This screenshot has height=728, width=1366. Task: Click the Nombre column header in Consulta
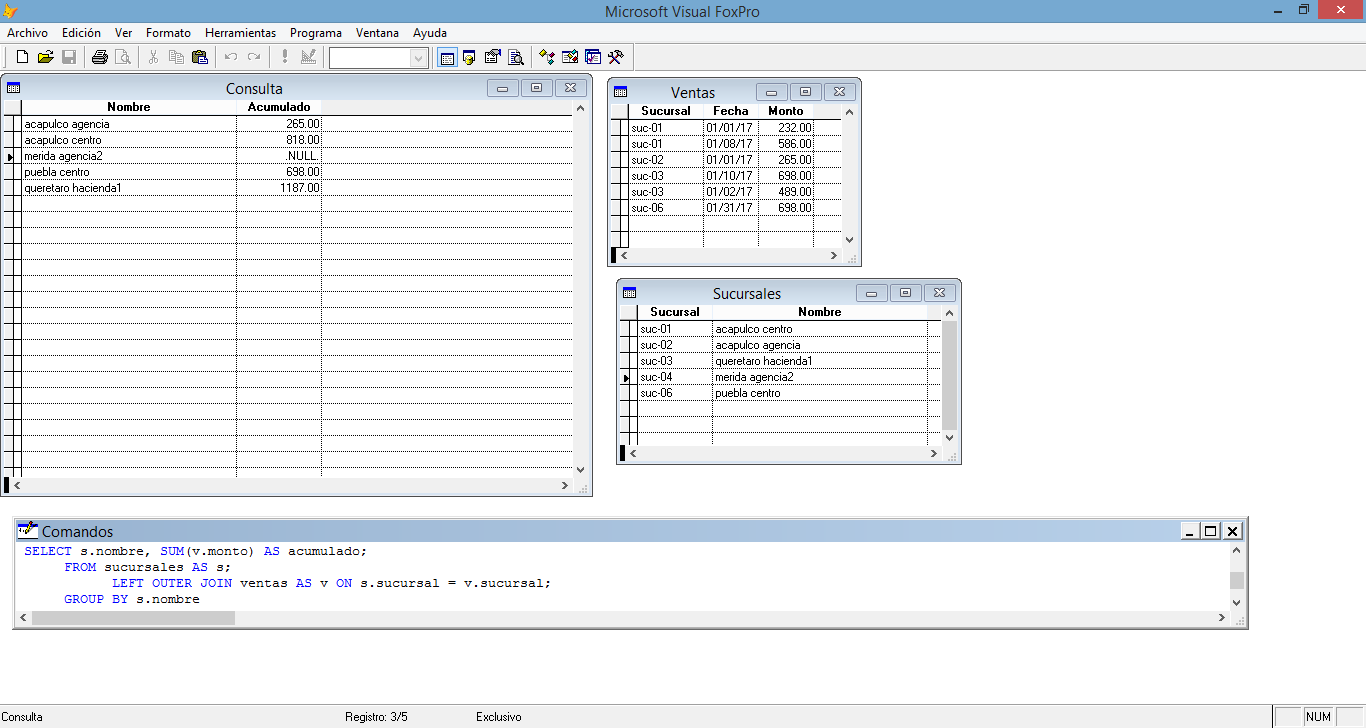pos(129,107)
